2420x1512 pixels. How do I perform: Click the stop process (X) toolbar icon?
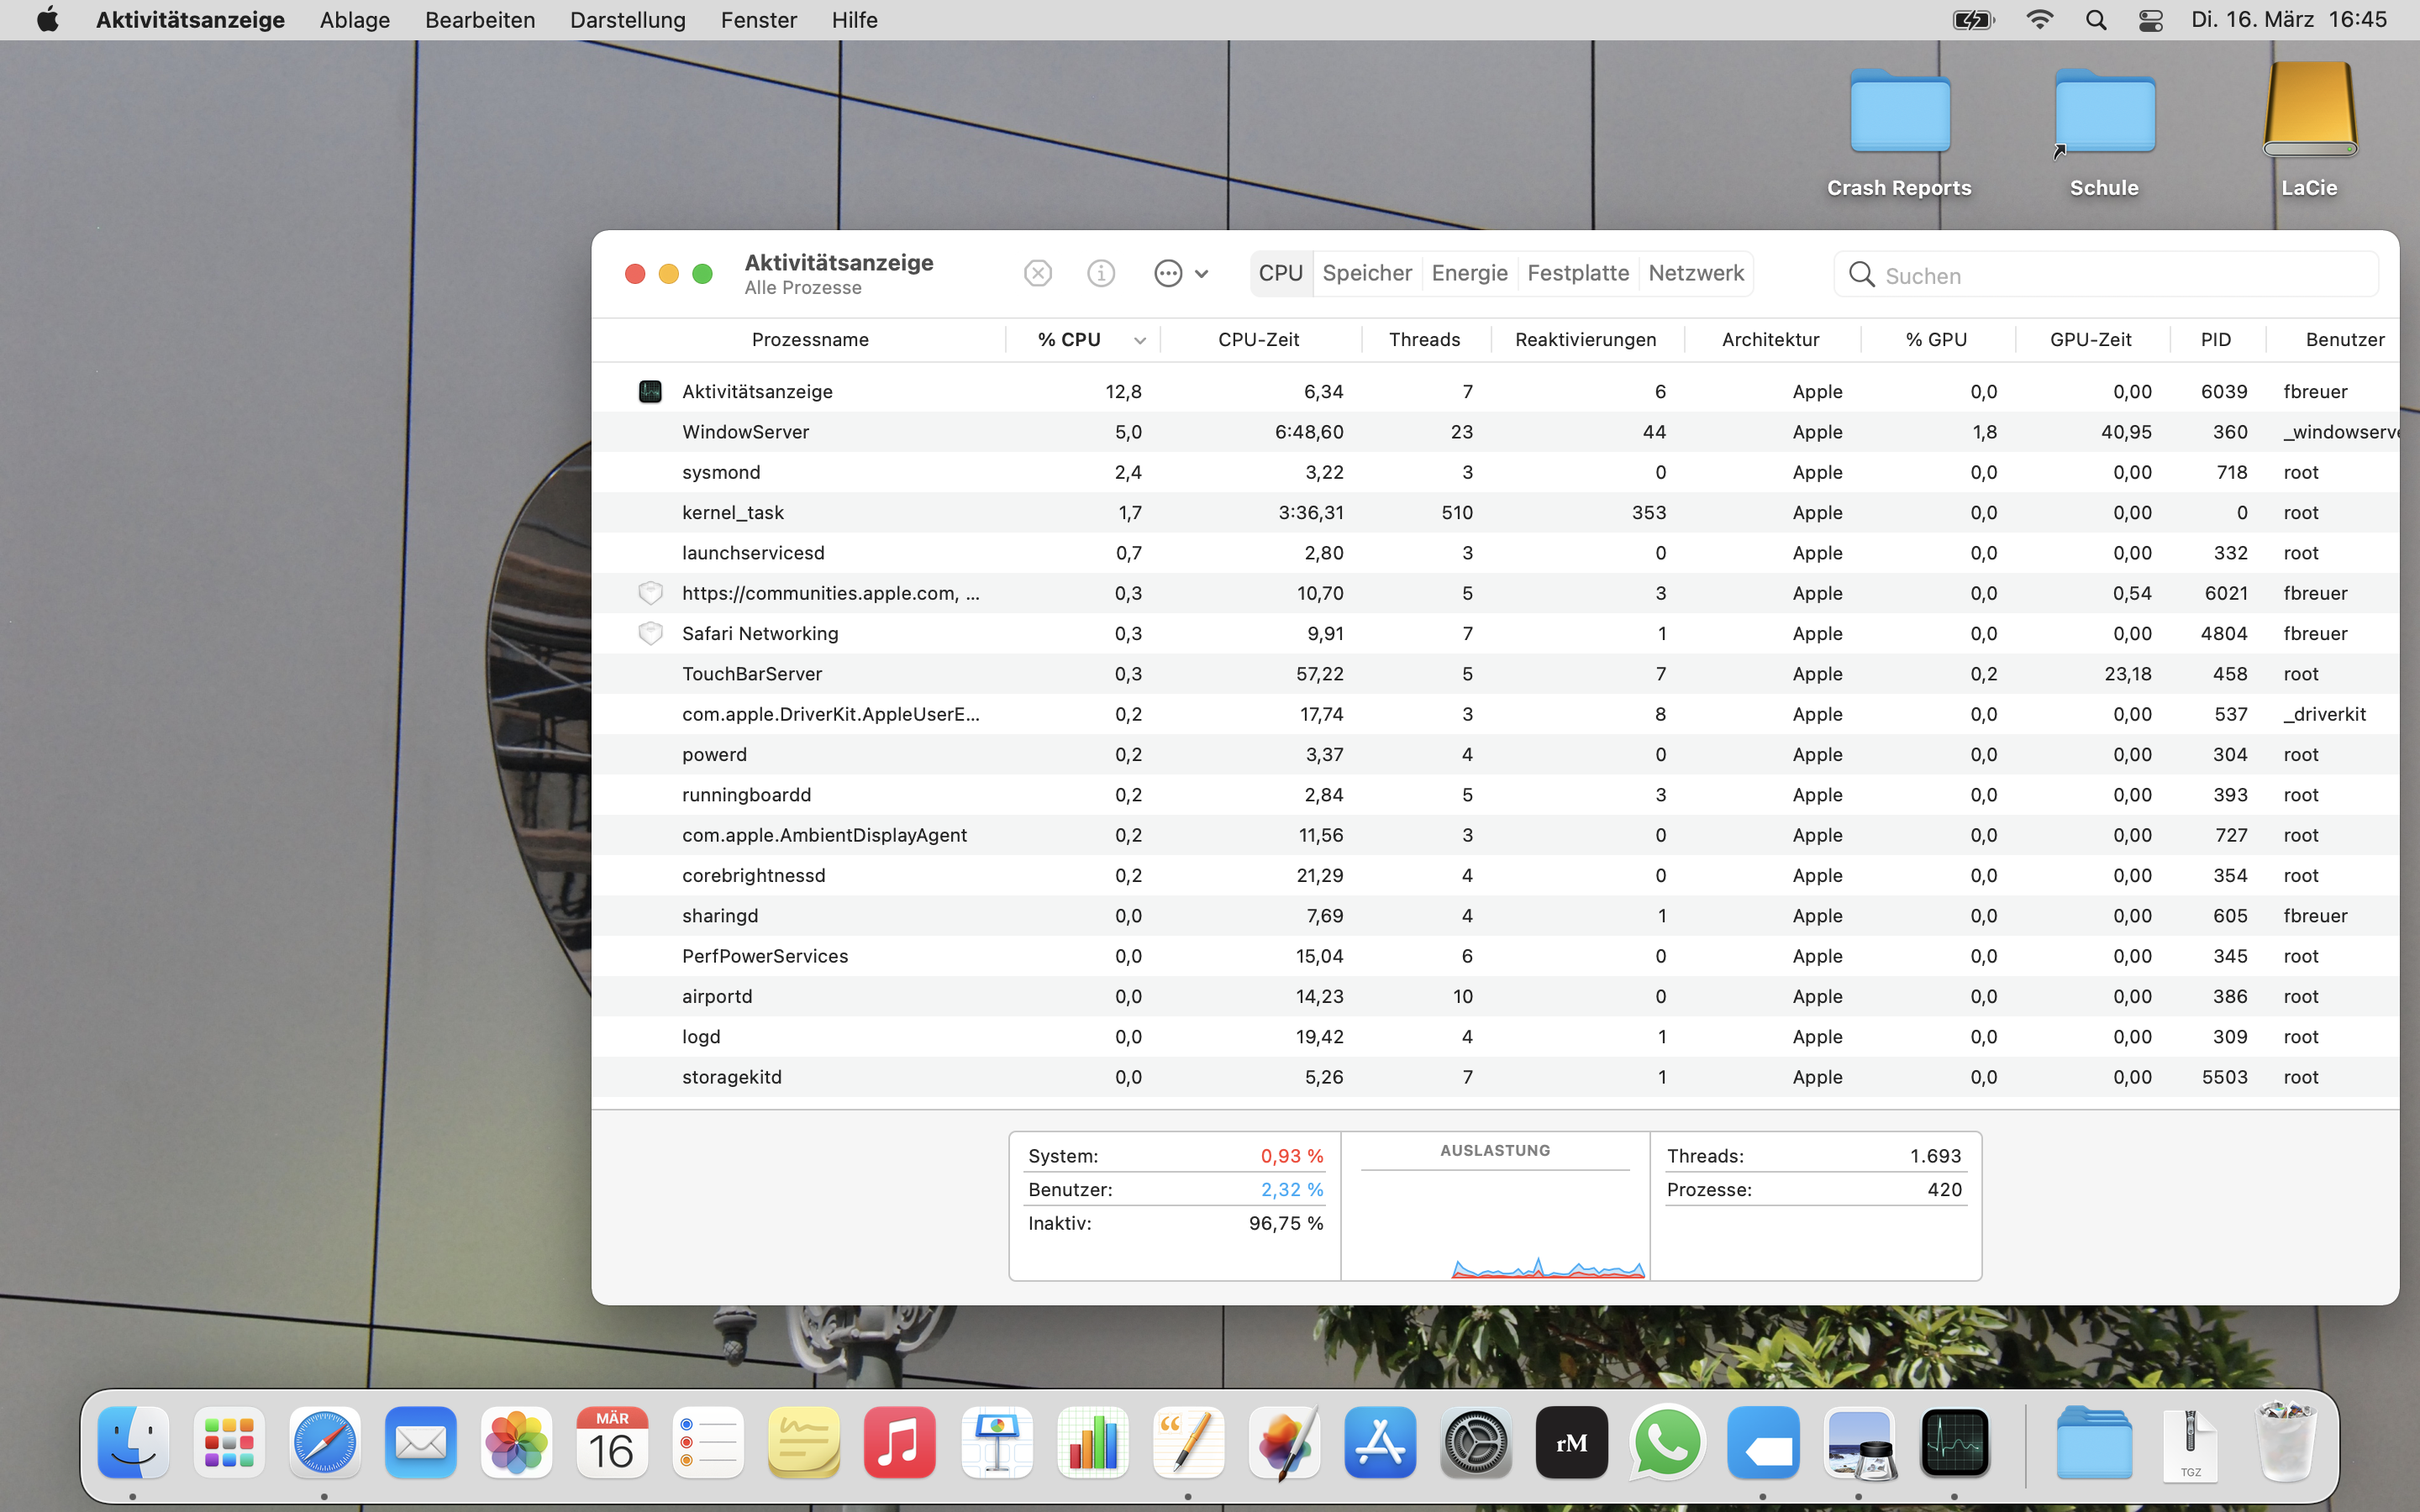1037,273
